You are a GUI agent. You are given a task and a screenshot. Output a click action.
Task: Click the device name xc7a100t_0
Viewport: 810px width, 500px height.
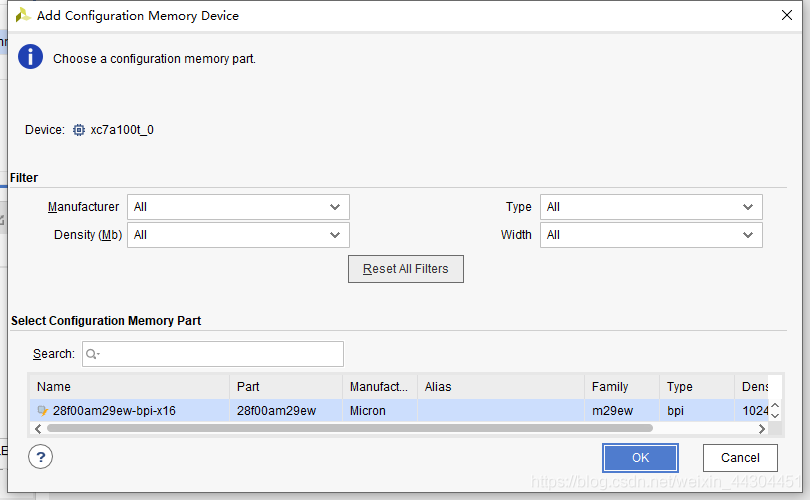click(122, 130)
